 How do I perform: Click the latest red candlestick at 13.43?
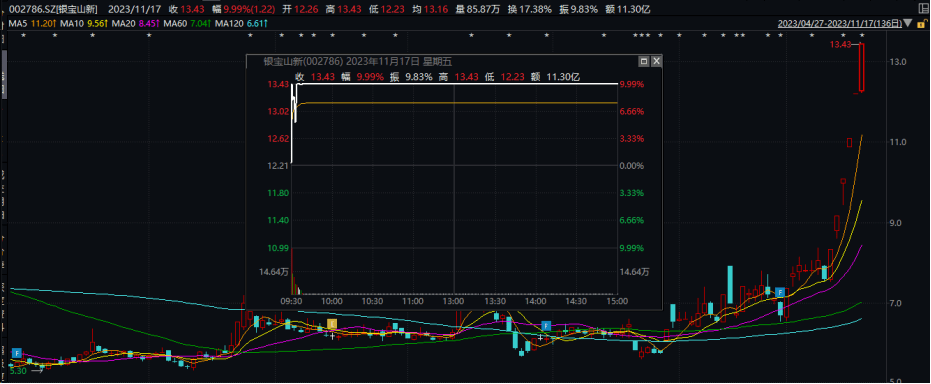[862, 68]
